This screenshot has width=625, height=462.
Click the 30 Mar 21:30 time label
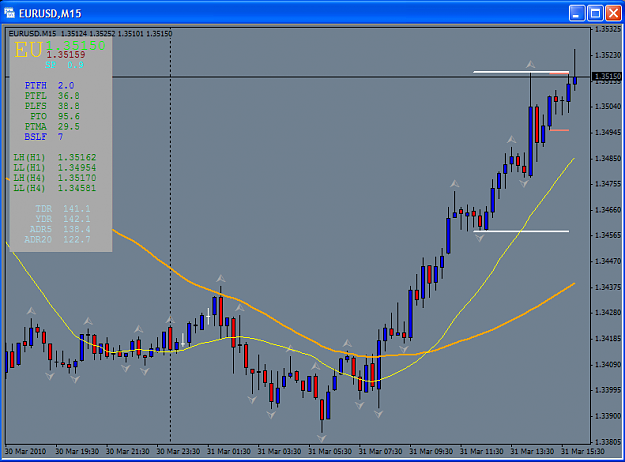tap(128, 452)
